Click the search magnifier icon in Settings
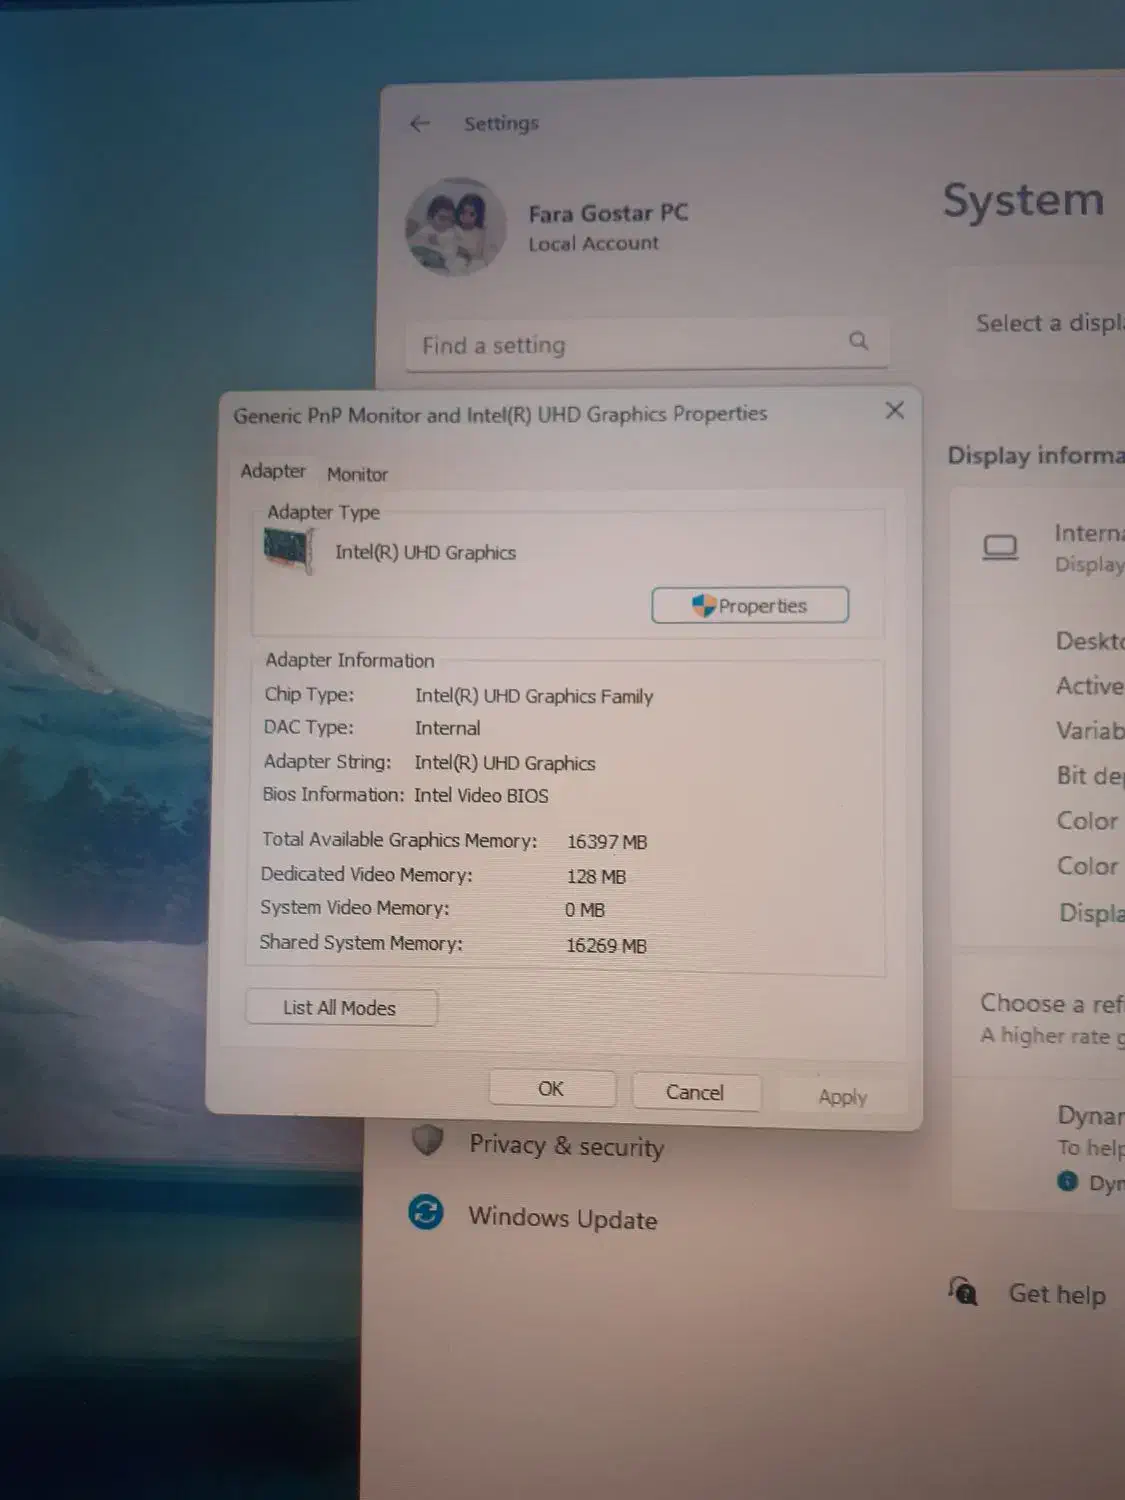 pyautogui.click(x=858, y=340)
